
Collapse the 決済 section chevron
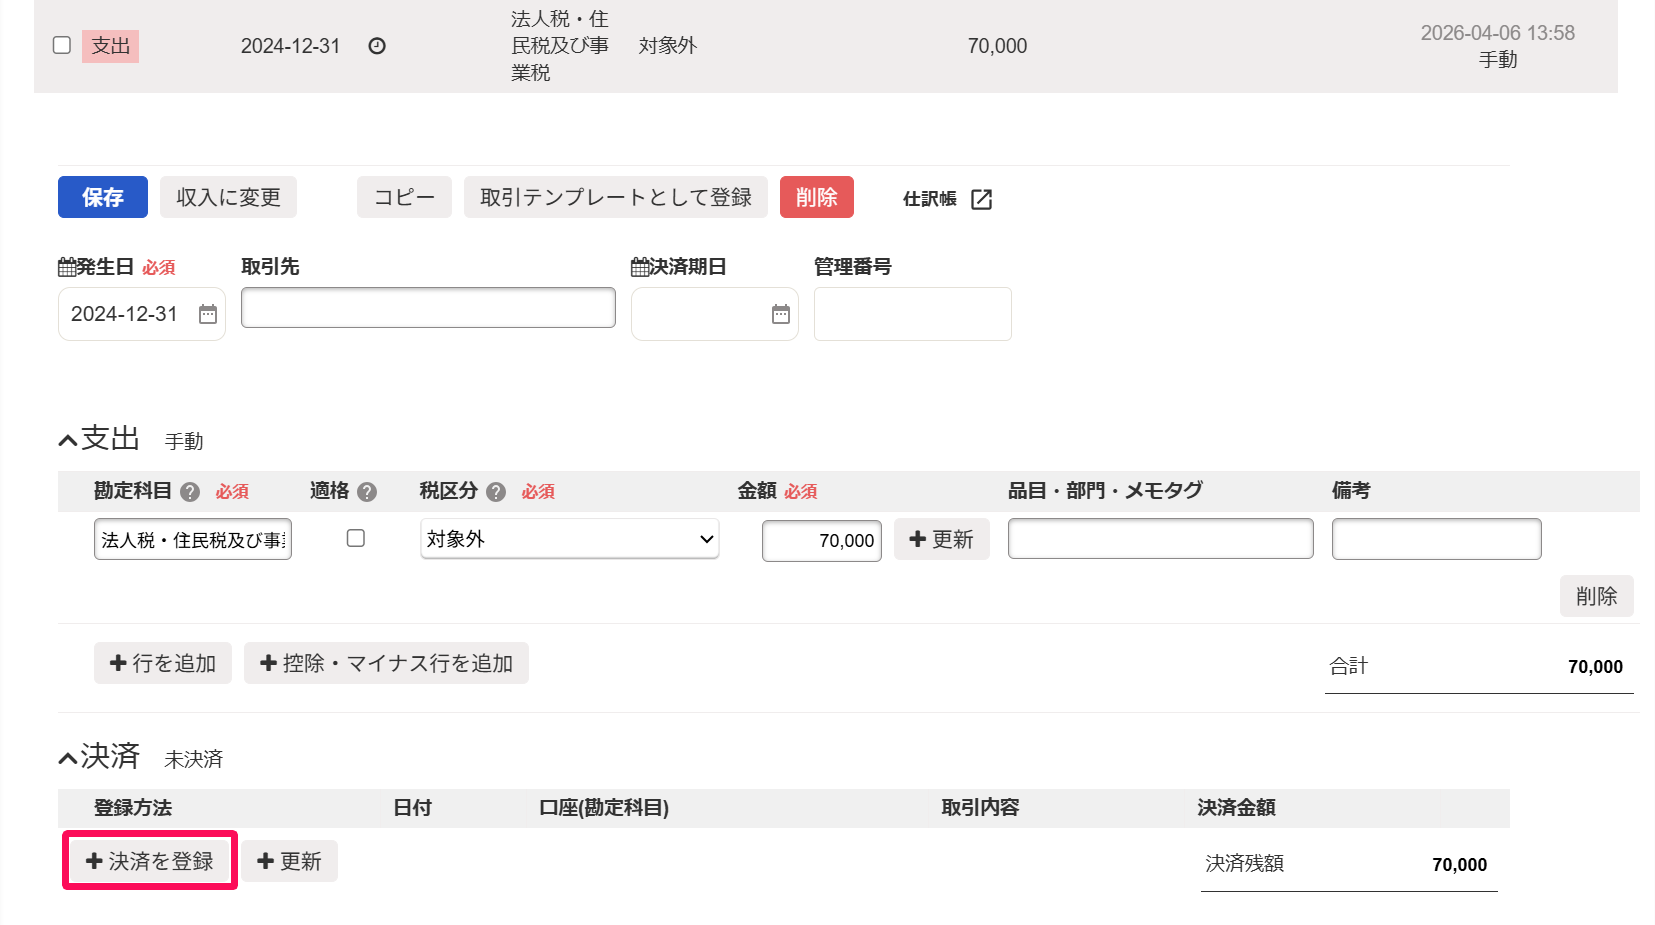coord(68,759)
